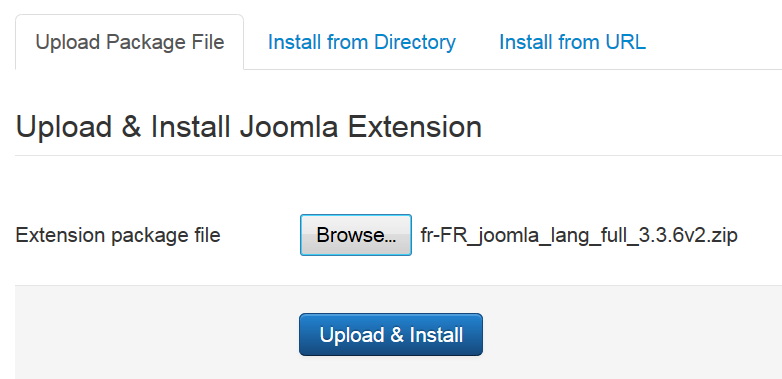Image resolution: width=782 pixels, height=379 pixels.
Task: Go to directory-based extension install
Action: pos(362,42)
